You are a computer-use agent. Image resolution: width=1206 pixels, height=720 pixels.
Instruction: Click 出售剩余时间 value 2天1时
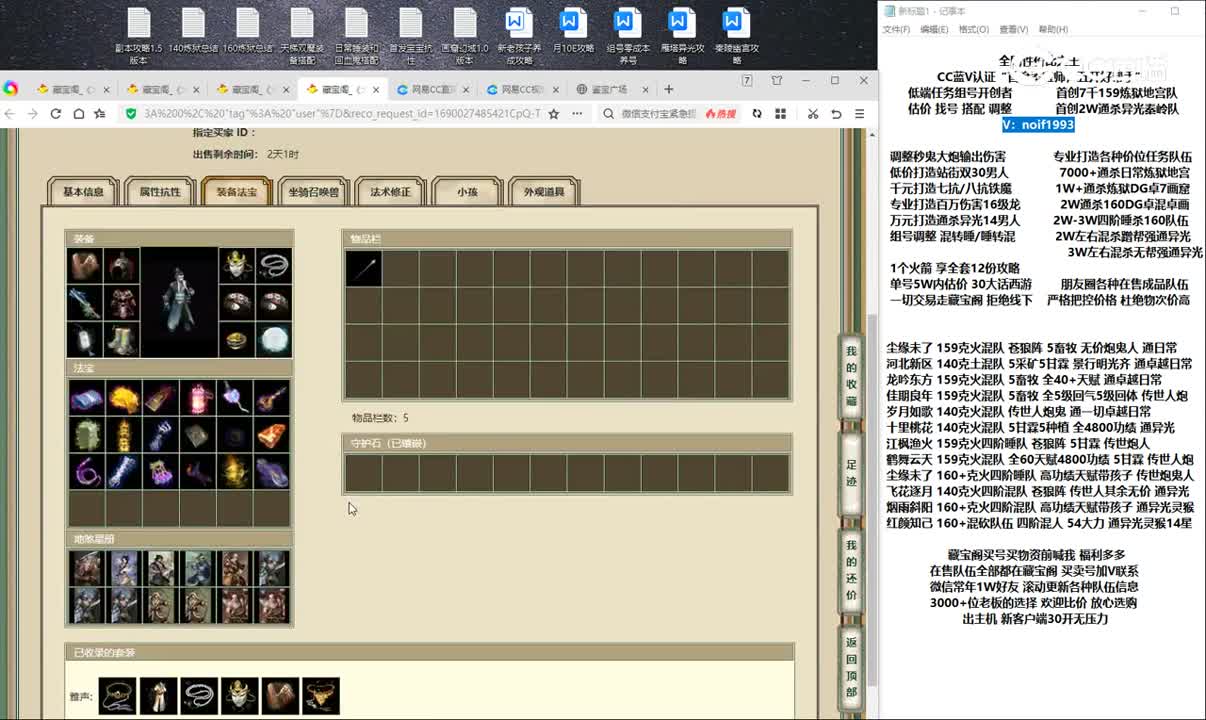283,155
